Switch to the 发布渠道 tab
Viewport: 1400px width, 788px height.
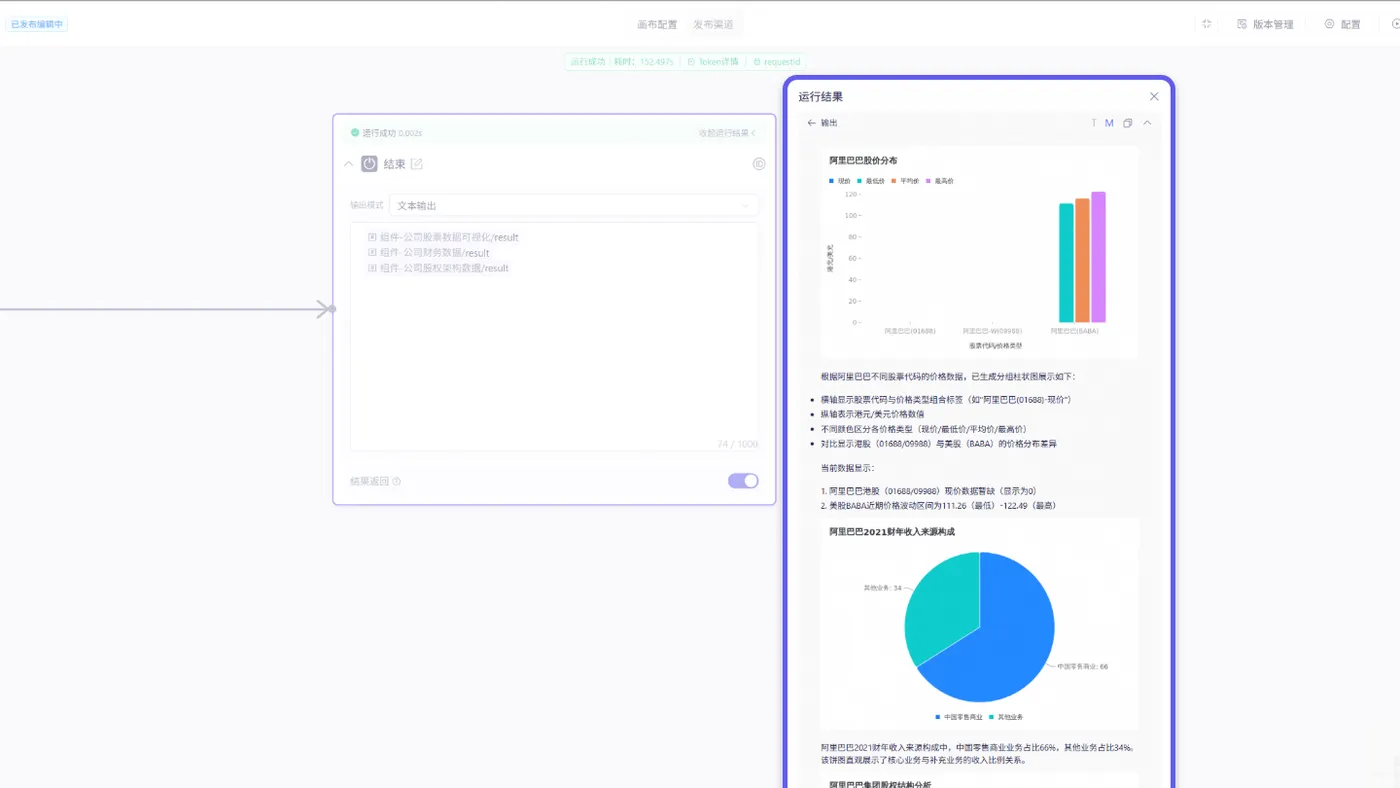[713, 24]
